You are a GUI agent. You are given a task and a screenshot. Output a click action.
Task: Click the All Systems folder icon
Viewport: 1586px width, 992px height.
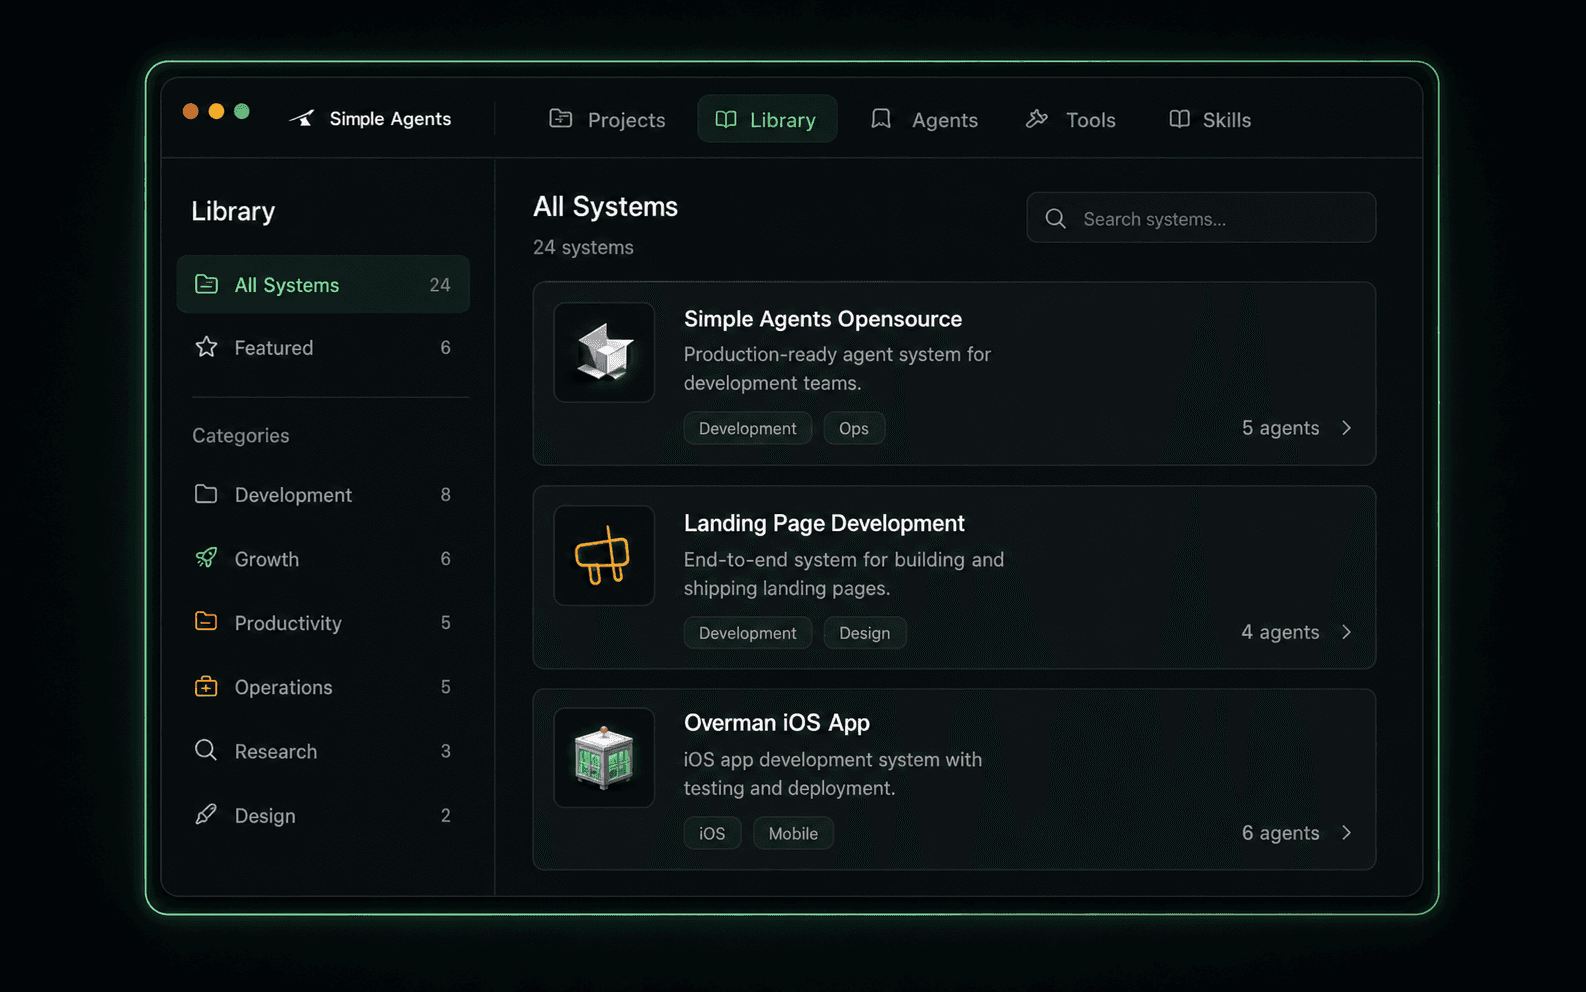206,284
